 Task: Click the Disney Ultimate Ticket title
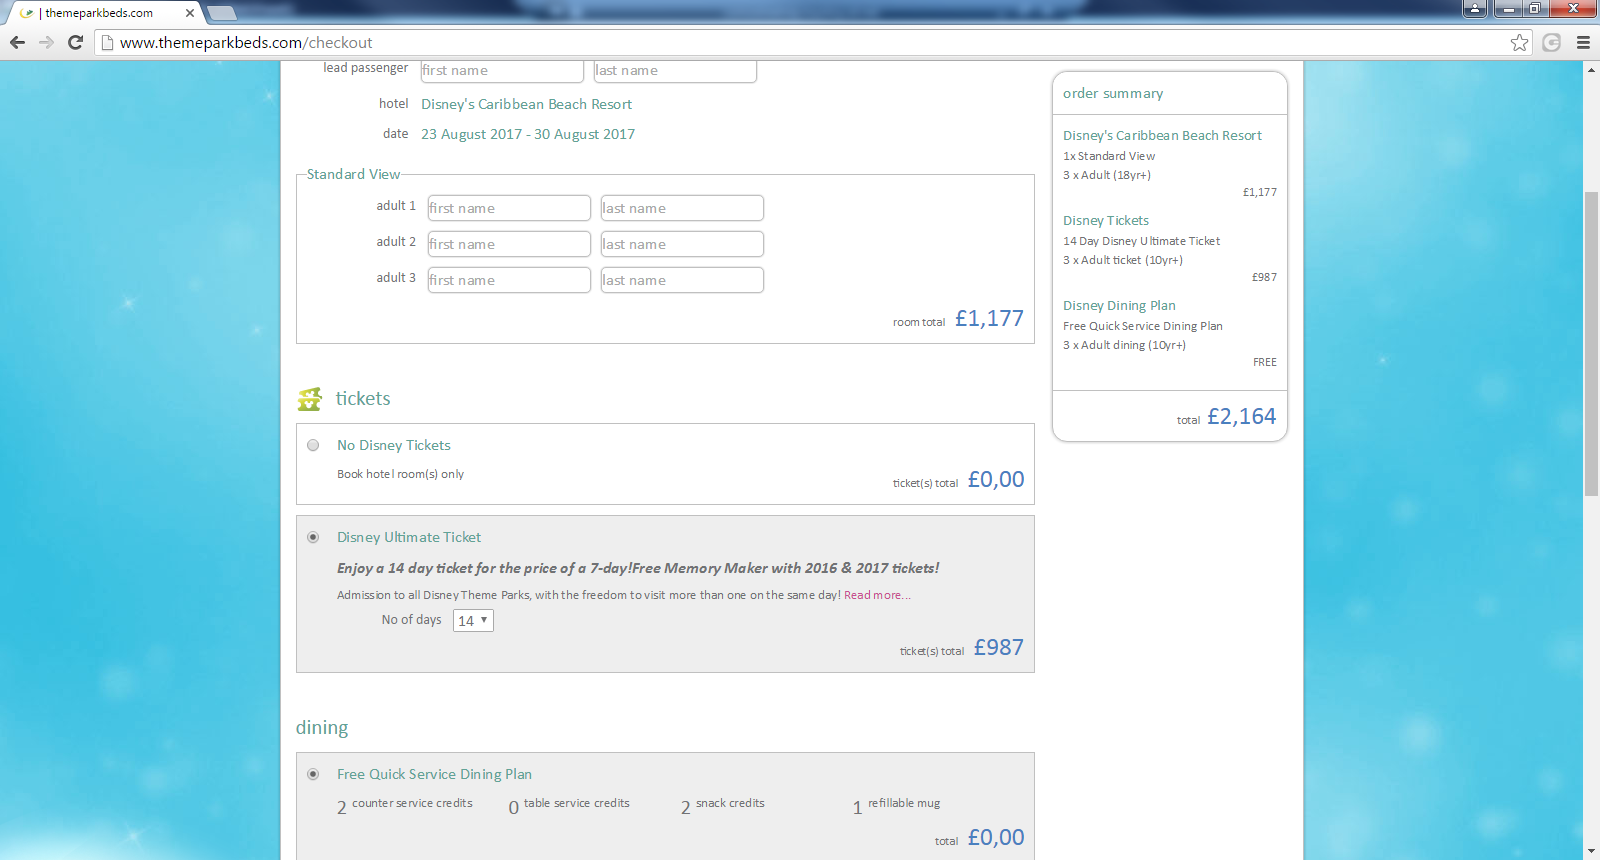point(409,537)
